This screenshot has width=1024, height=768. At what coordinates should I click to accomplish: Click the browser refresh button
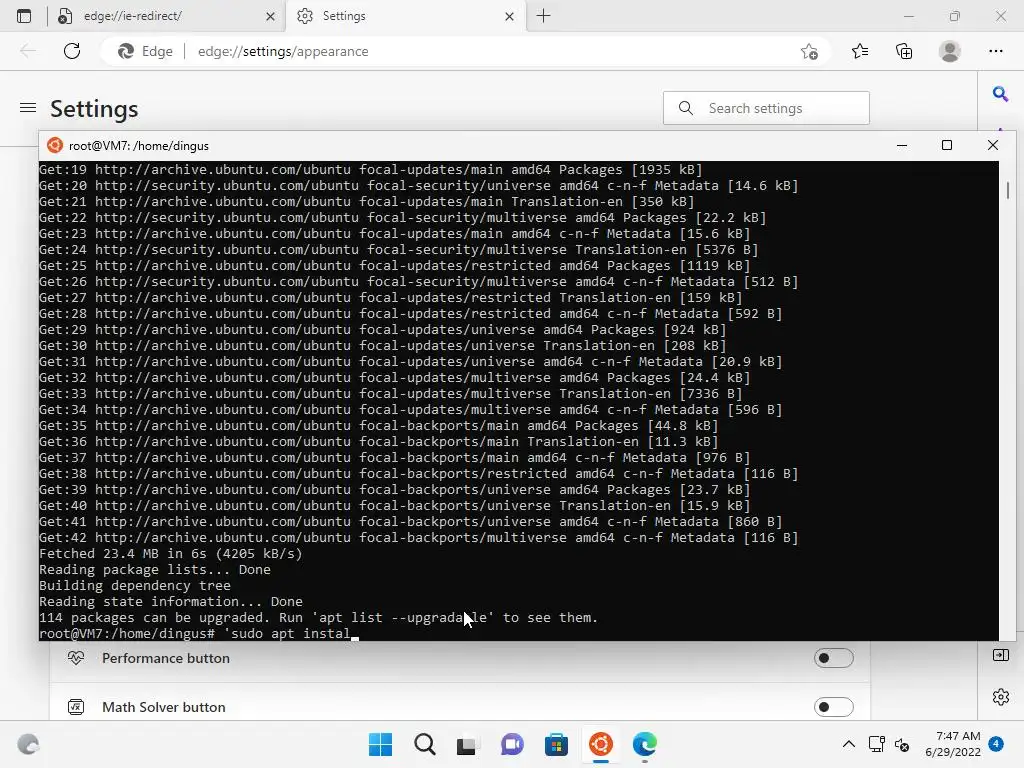coord(72,51)
